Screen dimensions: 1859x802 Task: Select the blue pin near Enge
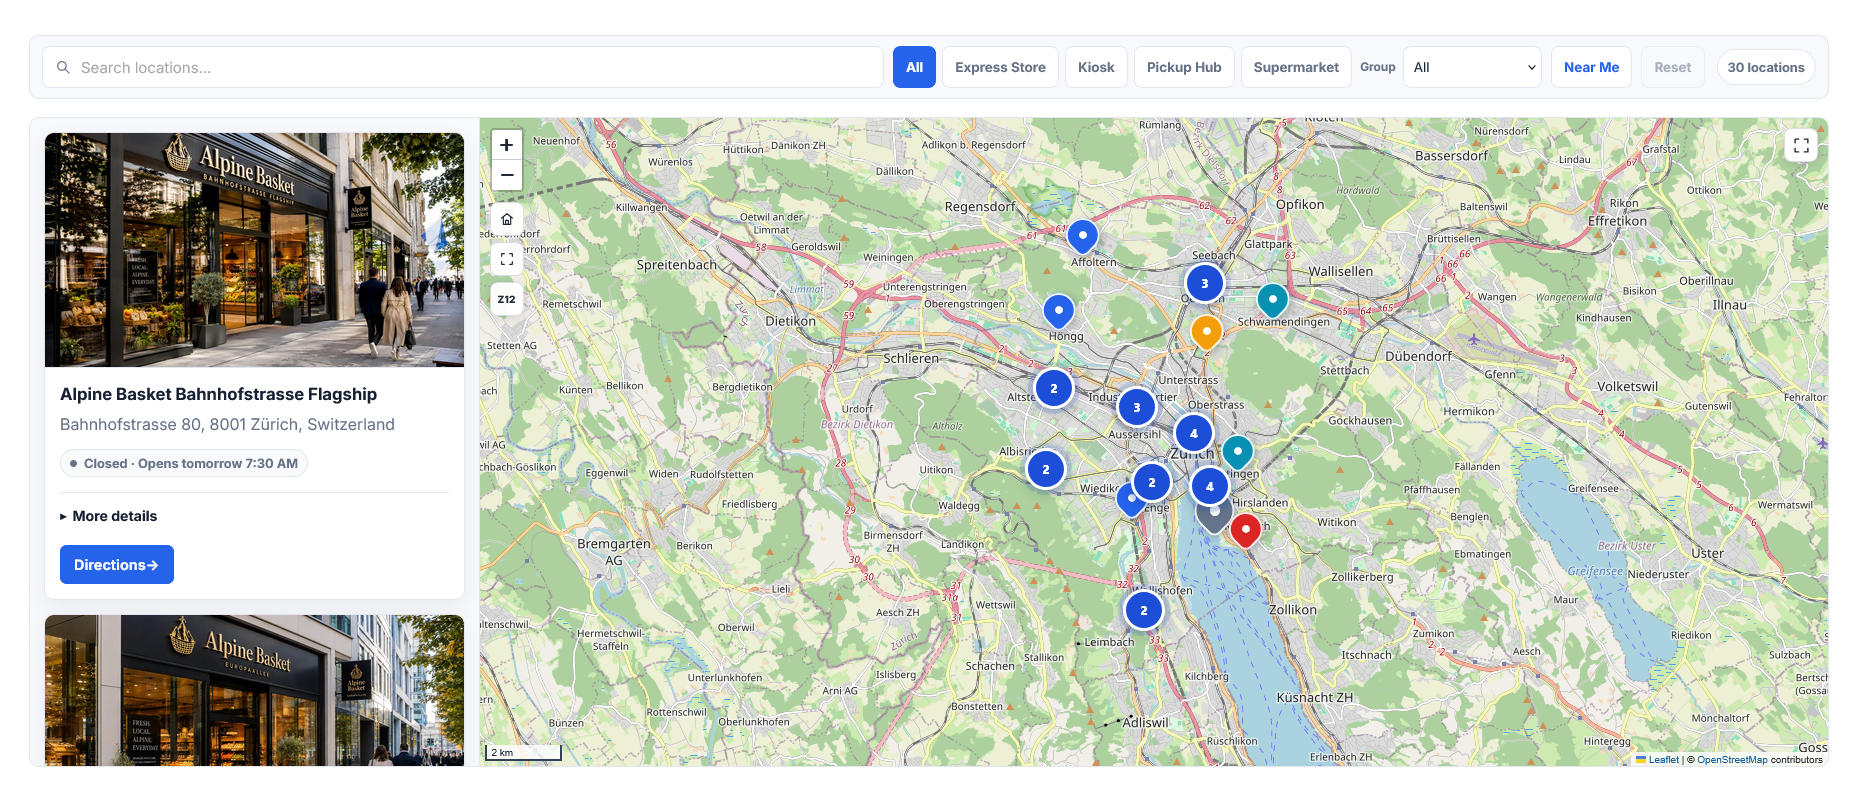coord(1129,500)
